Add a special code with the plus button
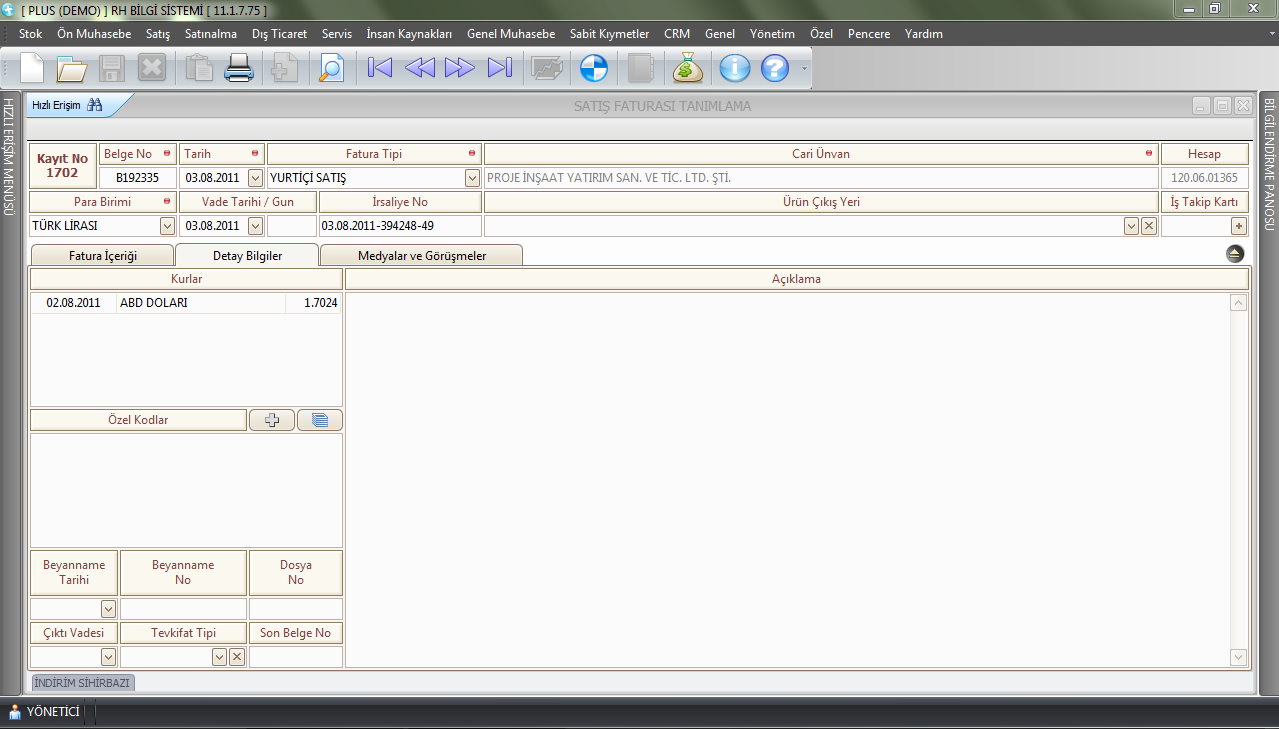Viewport: 1279px width, 729px height. (x=272, y=420)
